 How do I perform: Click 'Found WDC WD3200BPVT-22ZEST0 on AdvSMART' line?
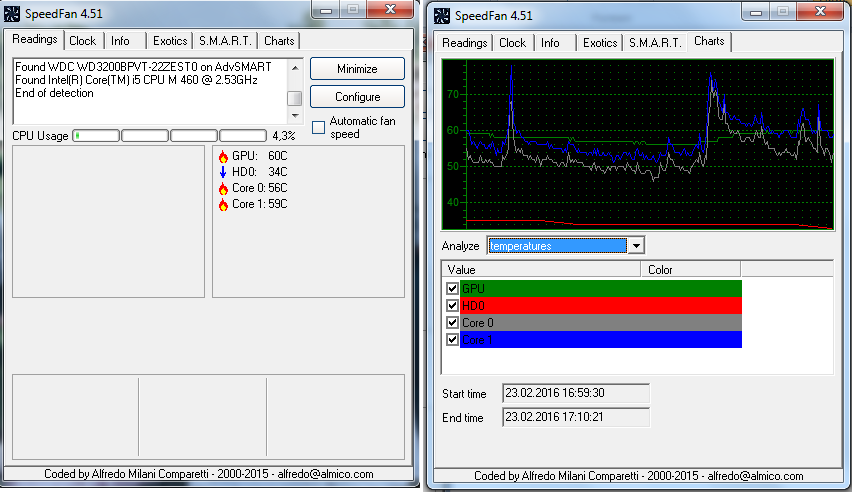(x=143, y=67)
